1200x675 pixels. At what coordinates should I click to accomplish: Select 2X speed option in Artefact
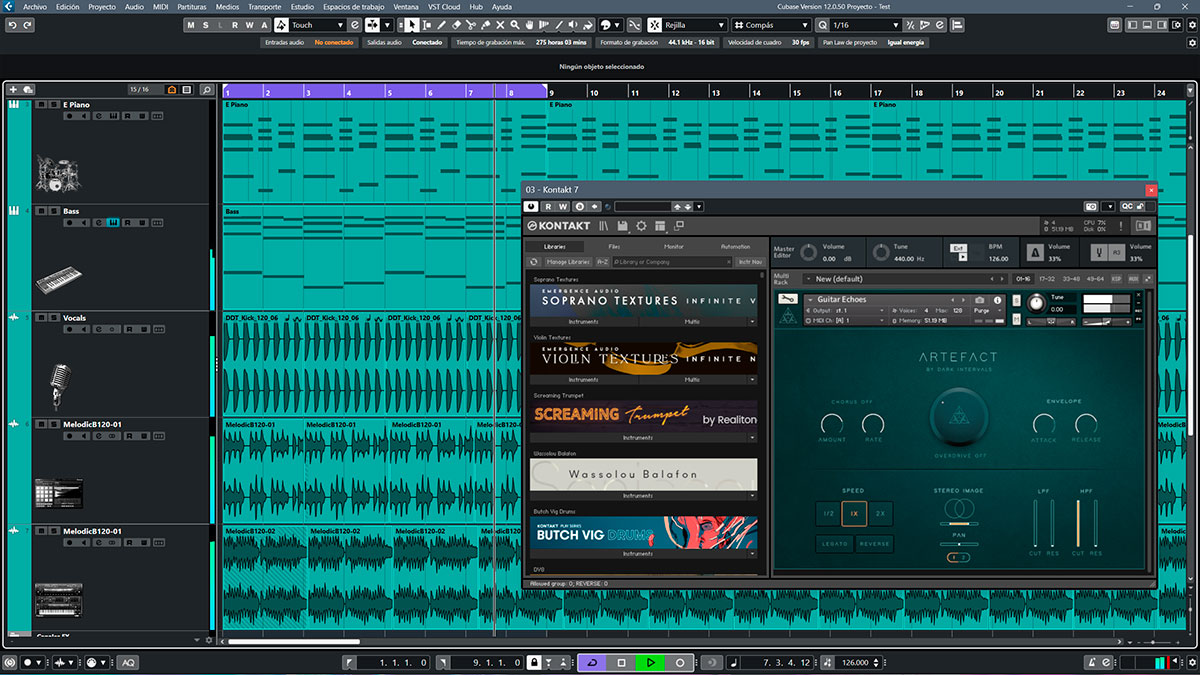click(x=880, y=514)
